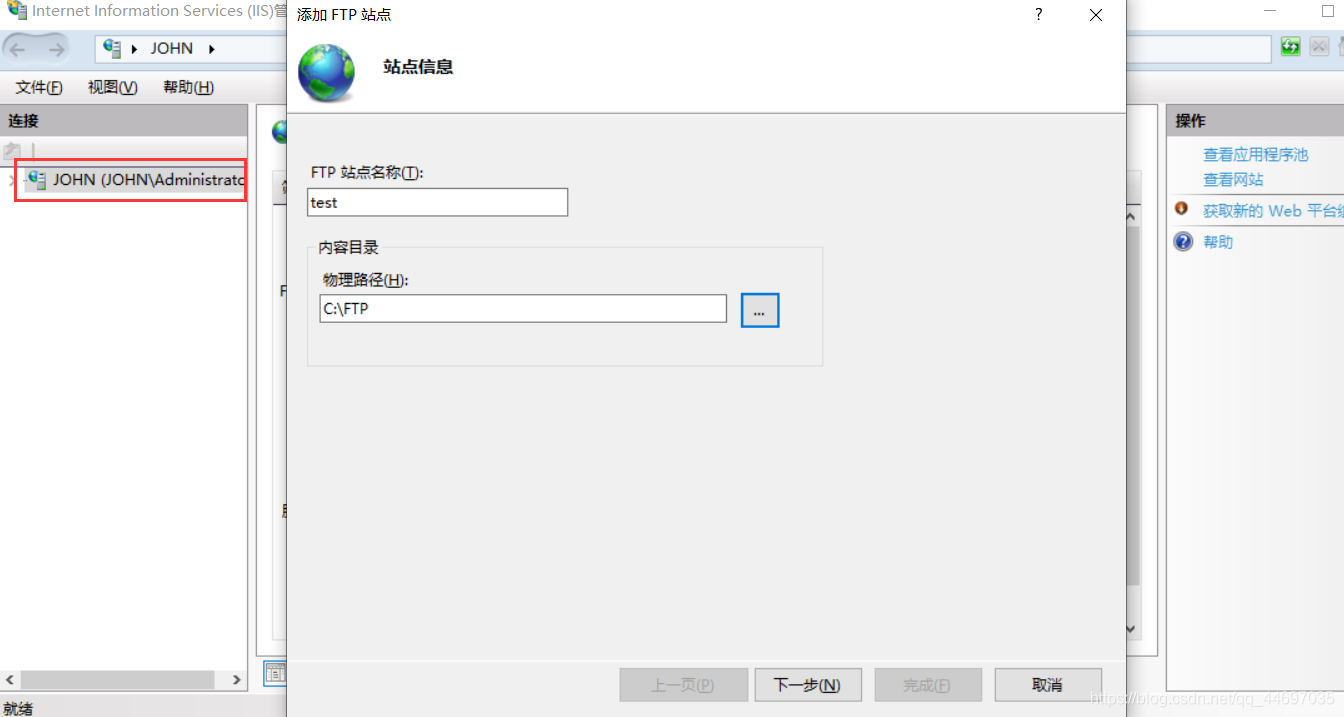Click the IIS Manager title bar app icon
The image size is (1344, 717).
(x=17, y=11)
